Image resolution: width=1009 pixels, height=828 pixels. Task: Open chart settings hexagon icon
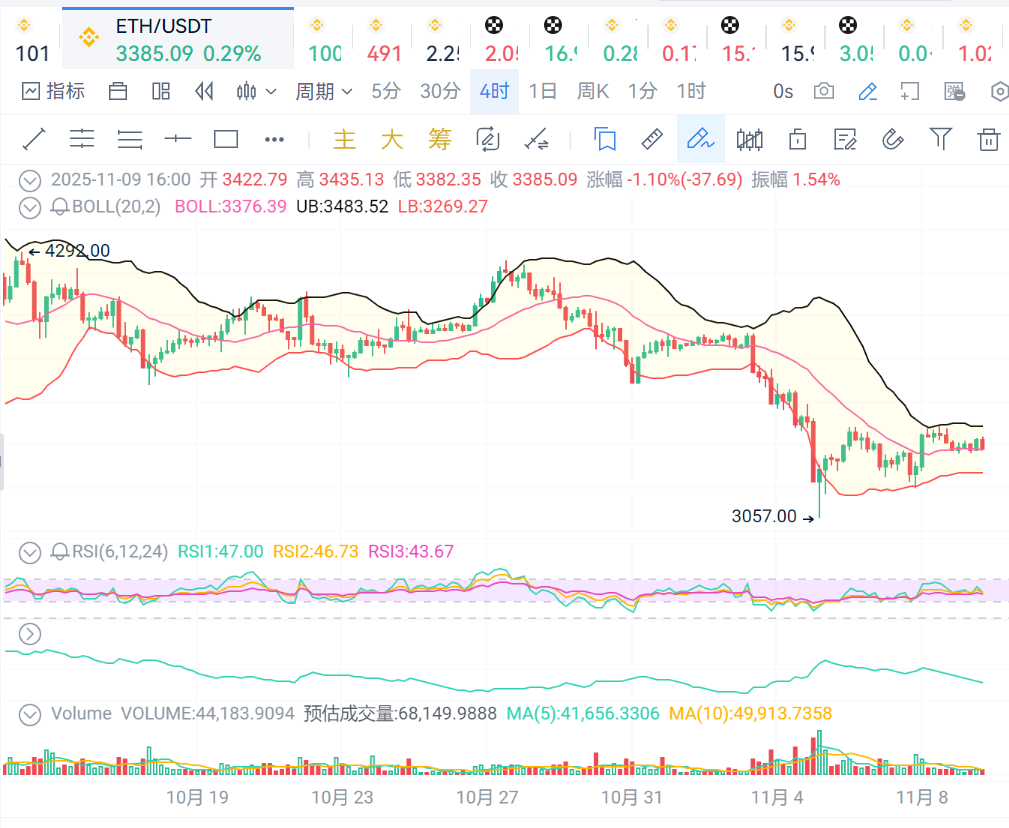click(x=999, y=92)
